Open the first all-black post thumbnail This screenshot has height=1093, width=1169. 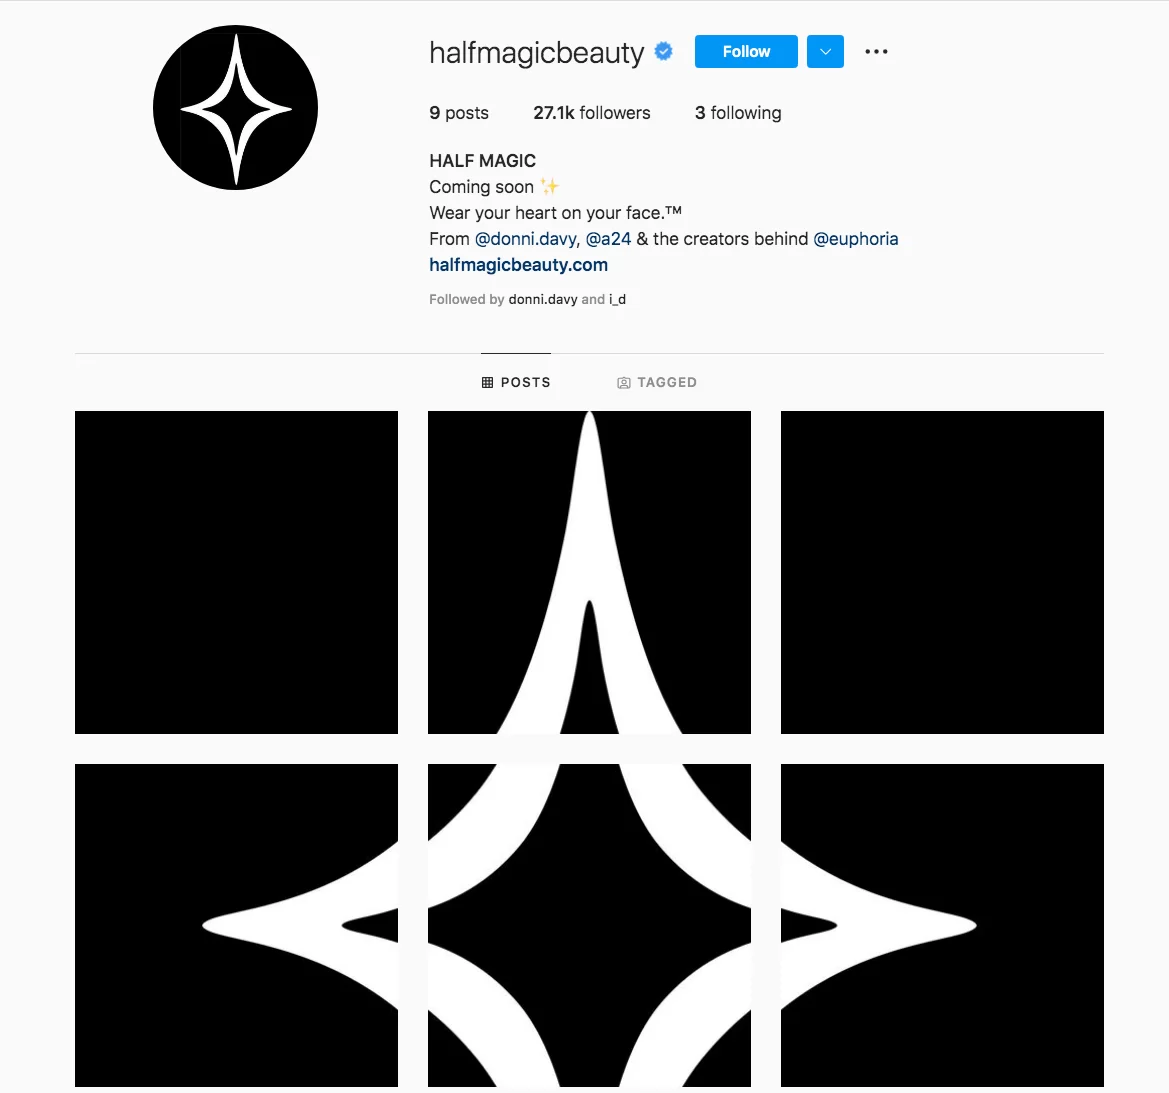[236, 572]
